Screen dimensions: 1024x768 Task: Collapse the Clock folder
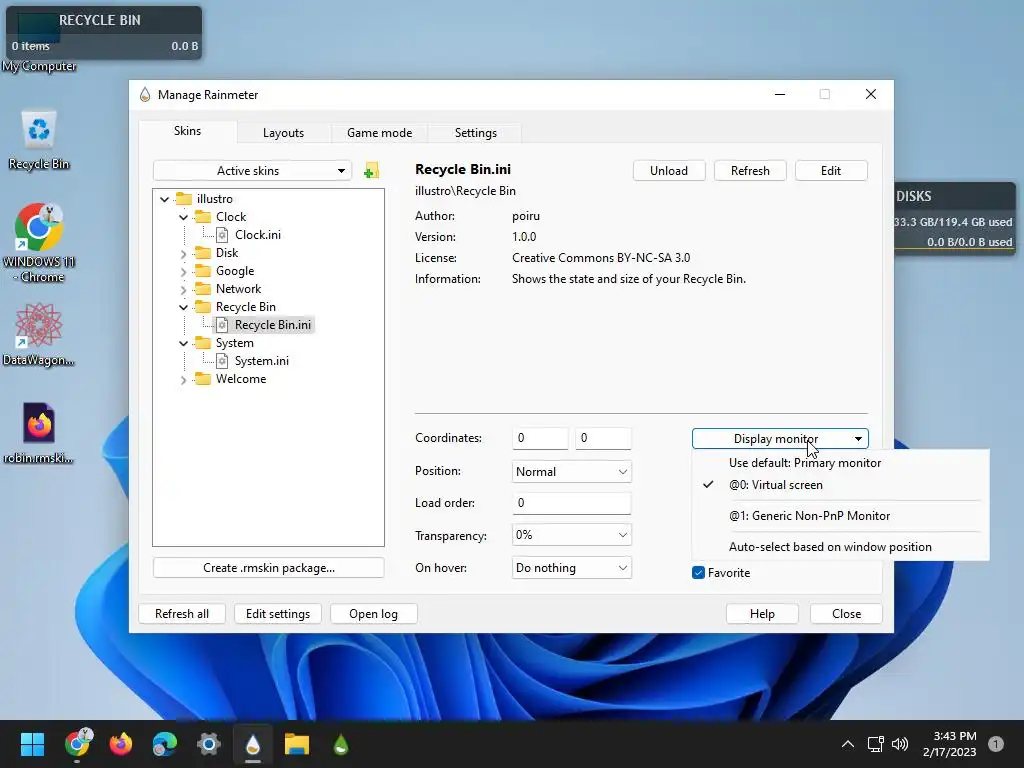(x=184, y=217)
